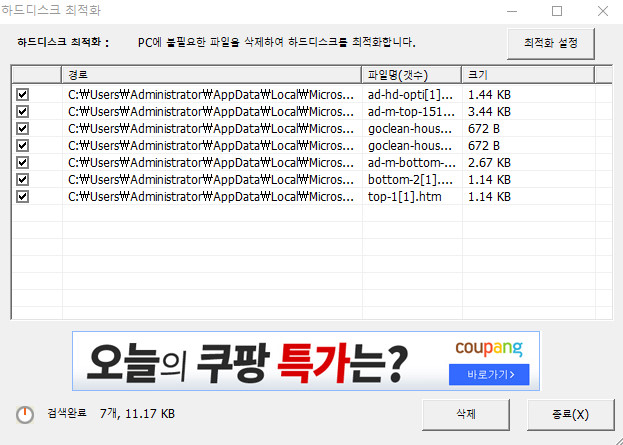Viewport: 623px width, 445px height.
Task: Uncheck the ad-hd-opti[1] file checkbox
Action: point(22,95)
